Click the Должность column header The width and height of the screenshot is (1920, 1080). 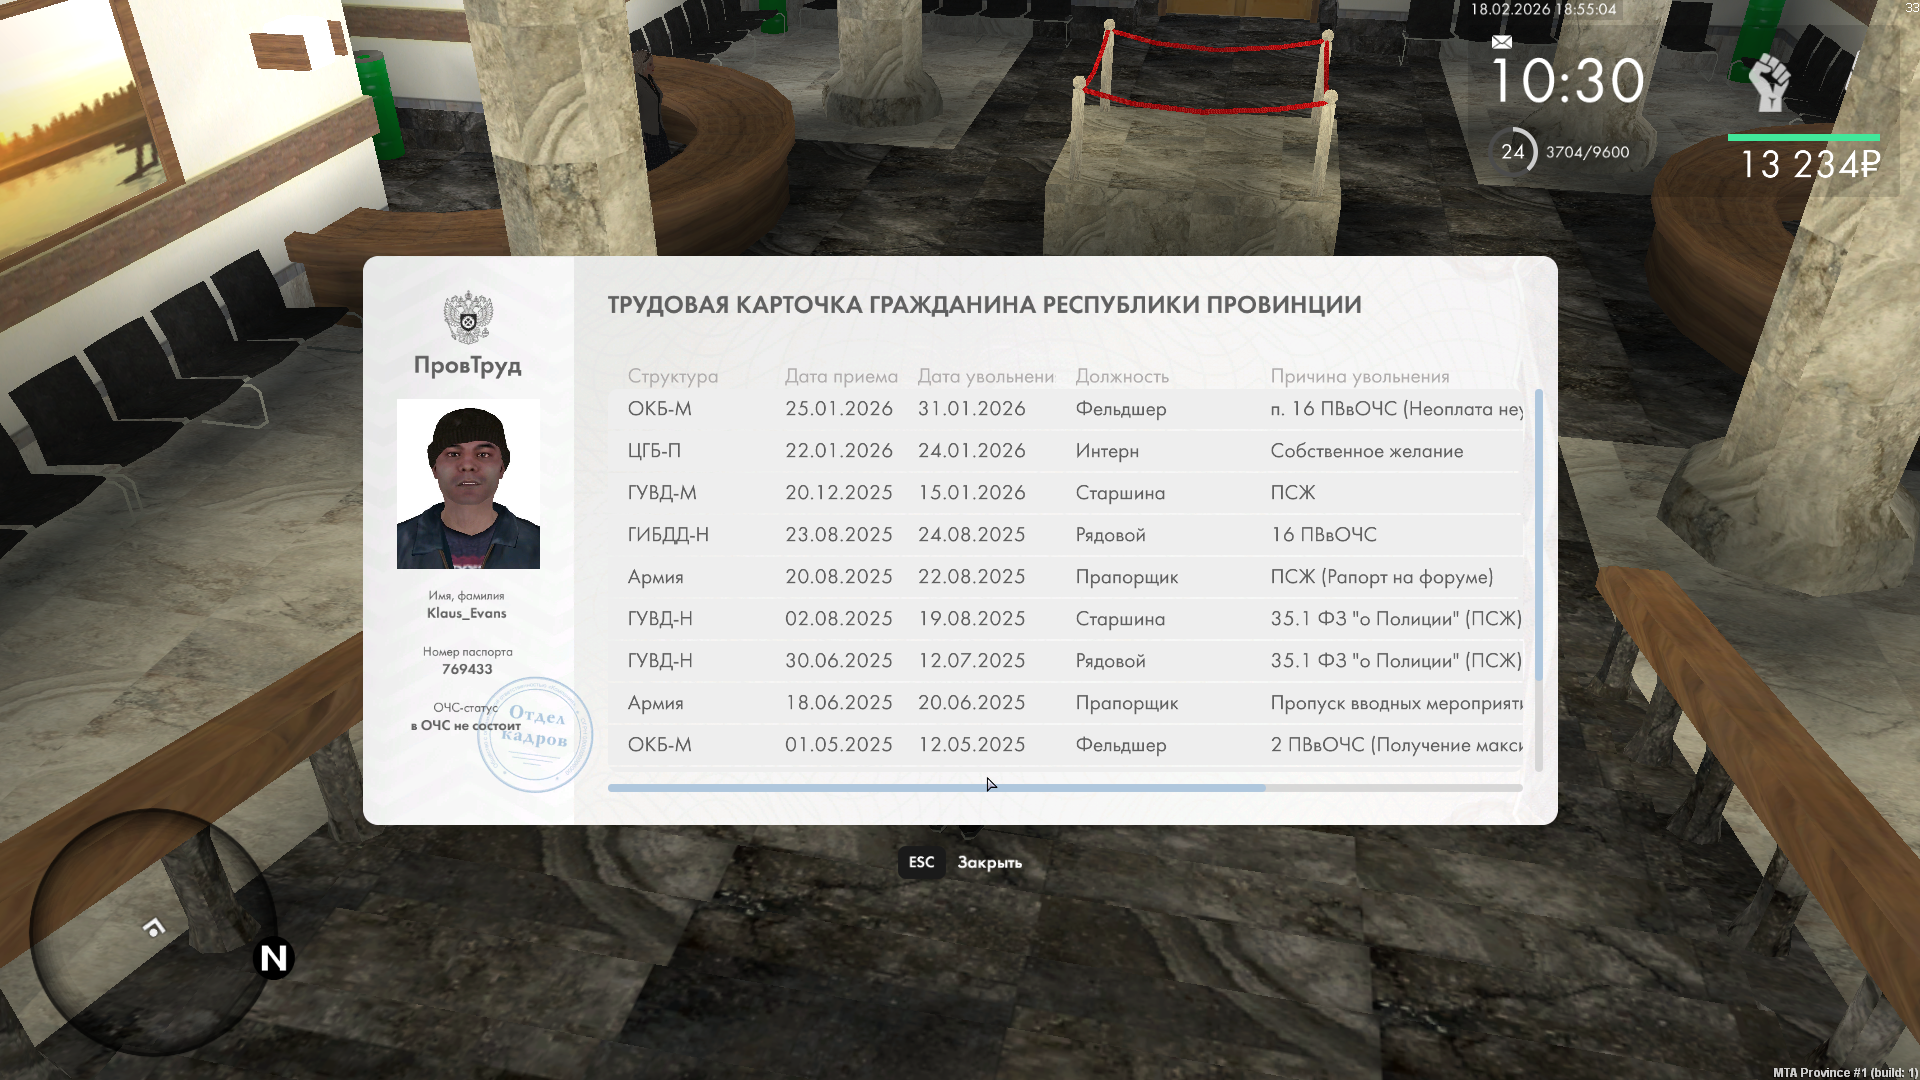click(1122, 376)
